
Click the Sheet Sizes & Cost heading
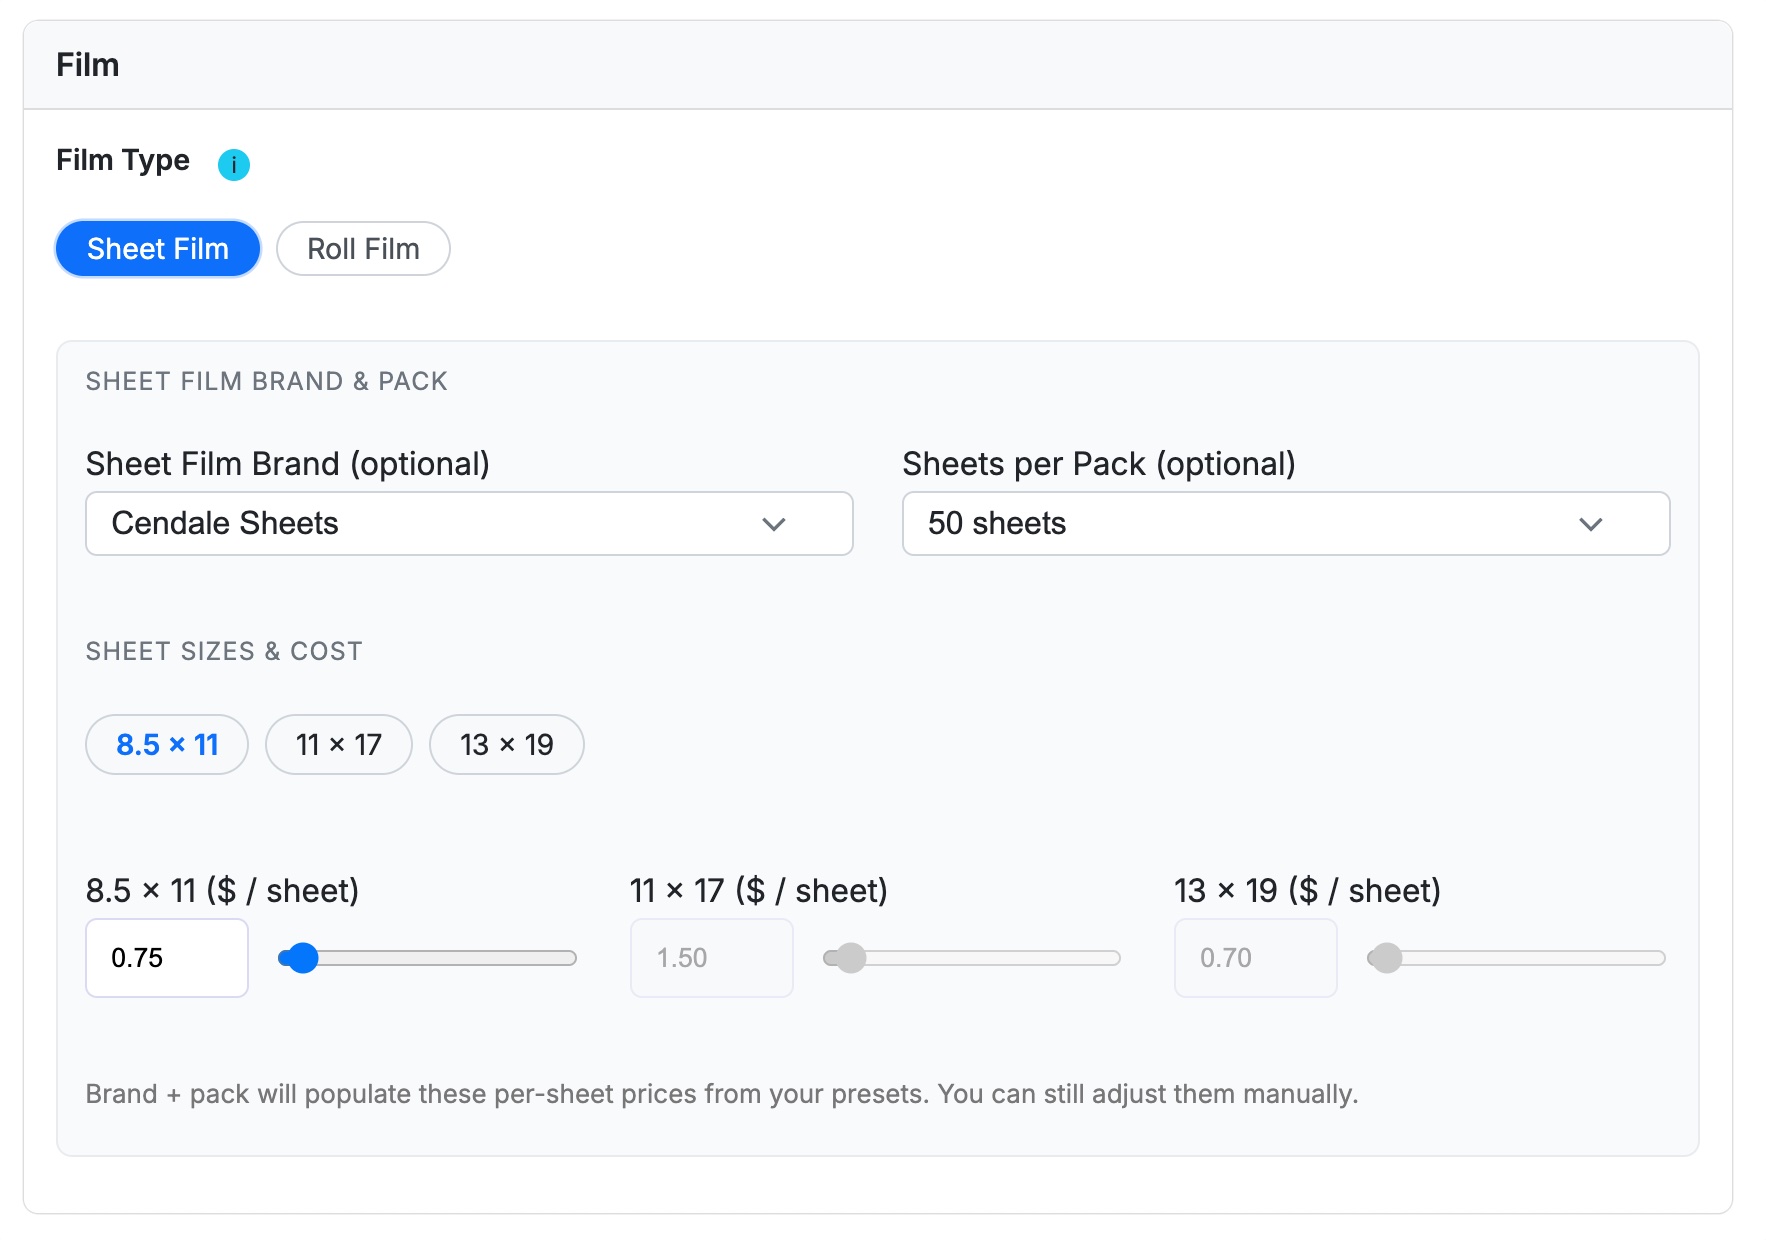[224, 651]
